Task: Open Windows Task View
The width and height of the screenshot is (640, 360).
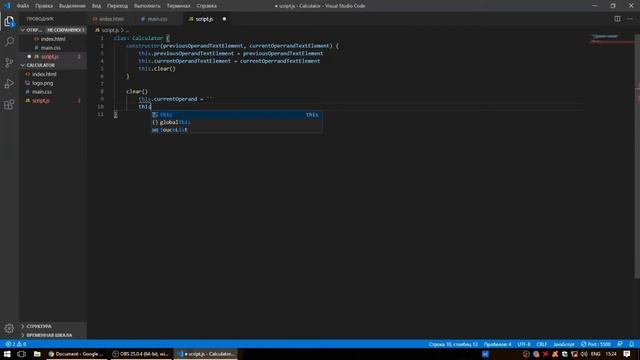Action: coord(21,354)
